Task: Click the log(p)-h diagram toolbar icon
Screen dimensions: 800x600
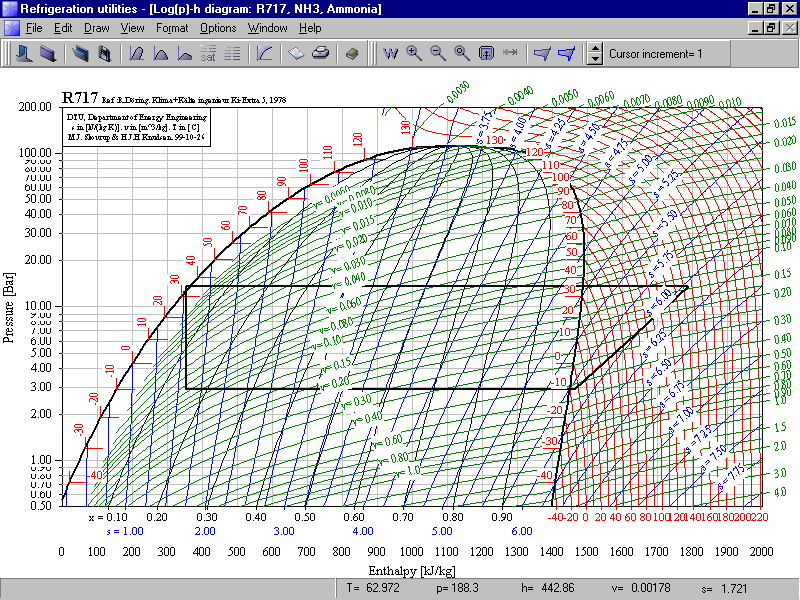Action: coord(136,54)
